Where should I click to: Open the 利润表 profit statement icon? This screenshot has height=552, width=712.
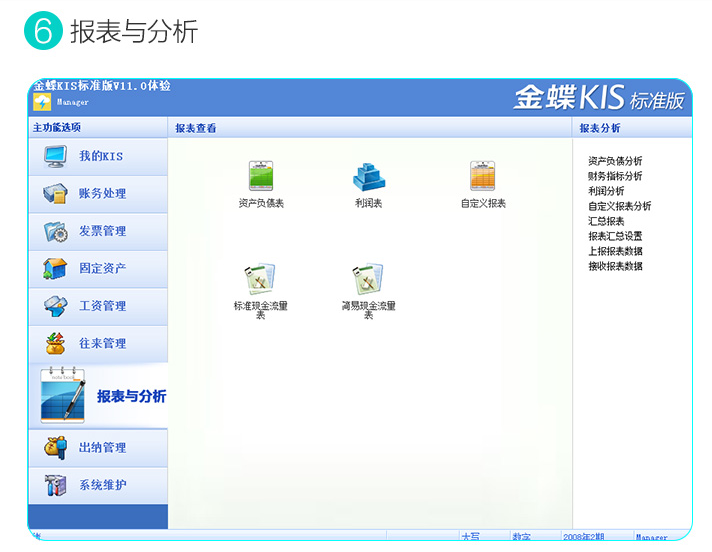368,177
